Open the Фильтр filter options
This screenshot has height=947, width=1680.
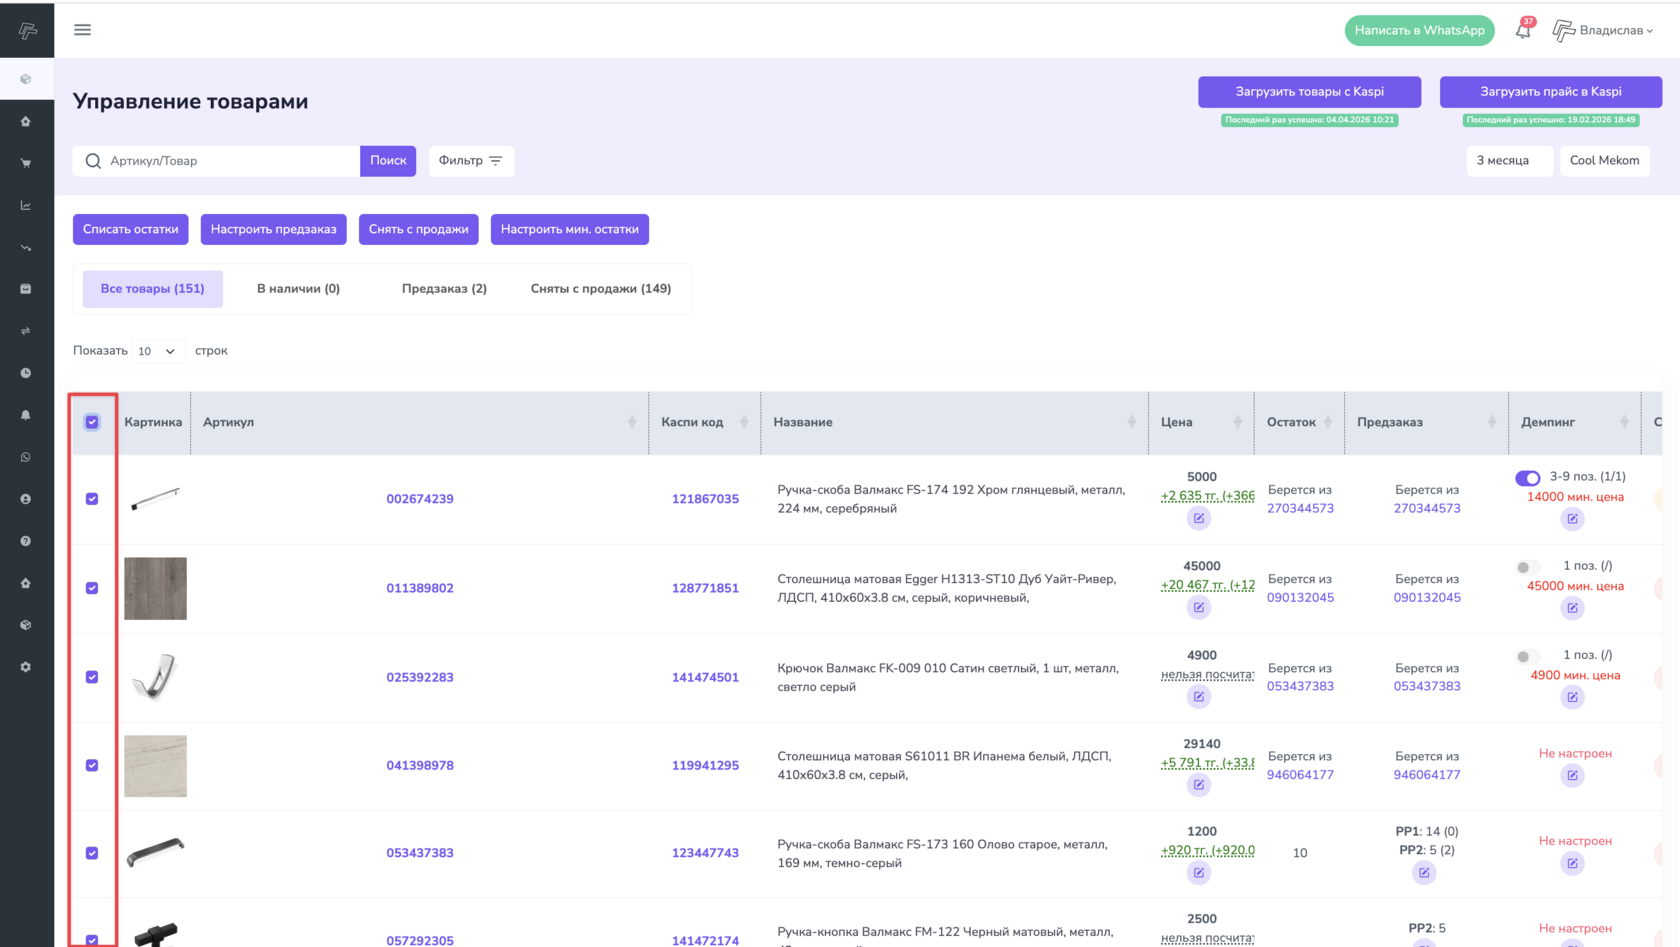pyautogui.click(x=471, y=161)
